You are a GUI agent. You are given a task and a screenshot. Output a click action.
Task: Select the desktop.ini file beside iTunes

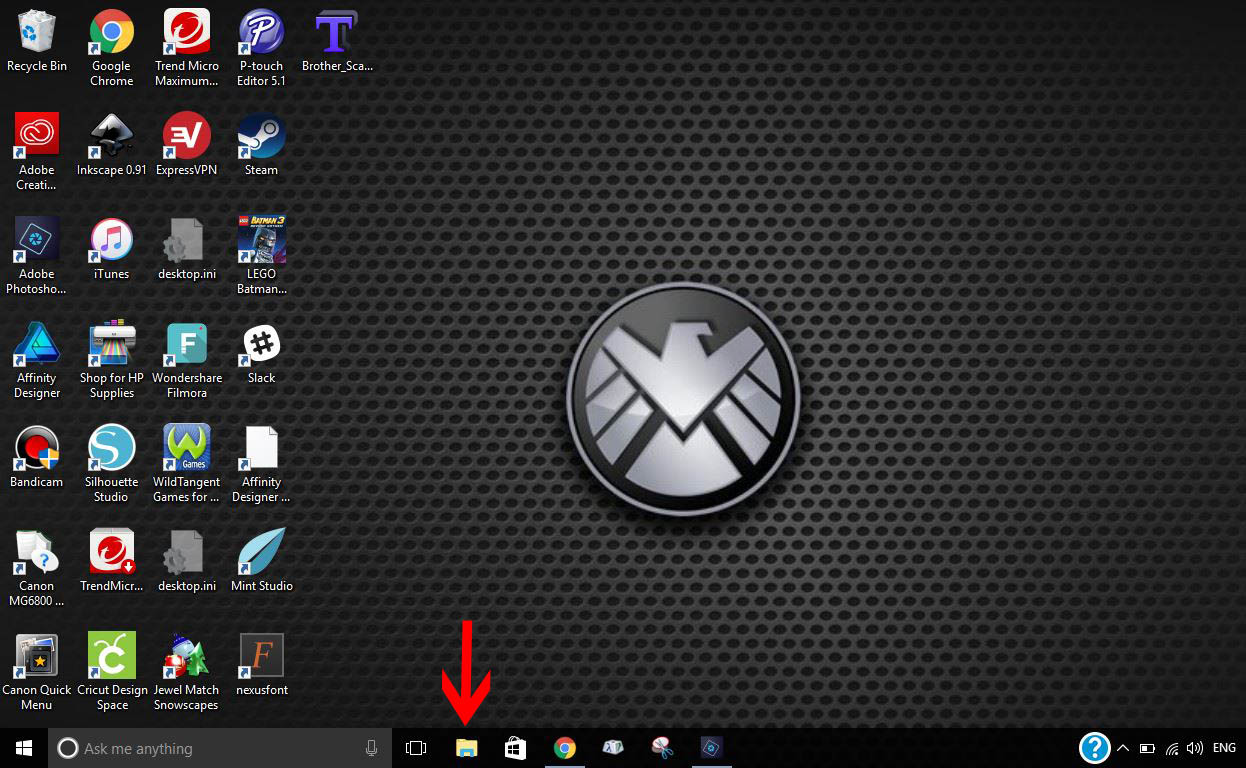(x=186, y=249)
